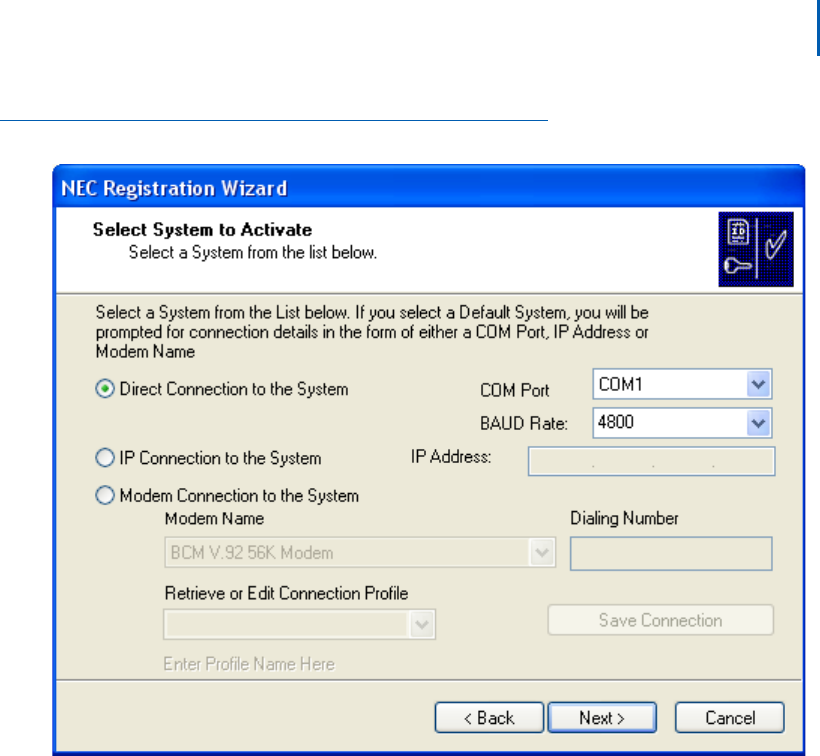This screenshot has width=820, height=756.
Task: Click the Save Connection button
Action: (x=660, y=620)
